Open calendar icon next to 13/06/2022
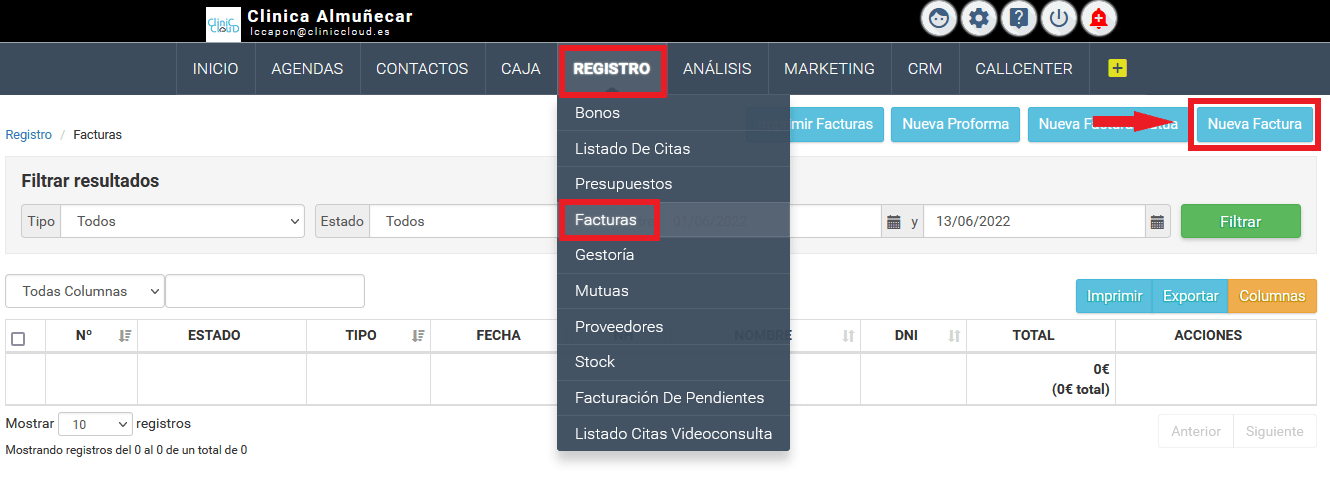Viewport: 1330px width, 478px height. coord(1157,221)
